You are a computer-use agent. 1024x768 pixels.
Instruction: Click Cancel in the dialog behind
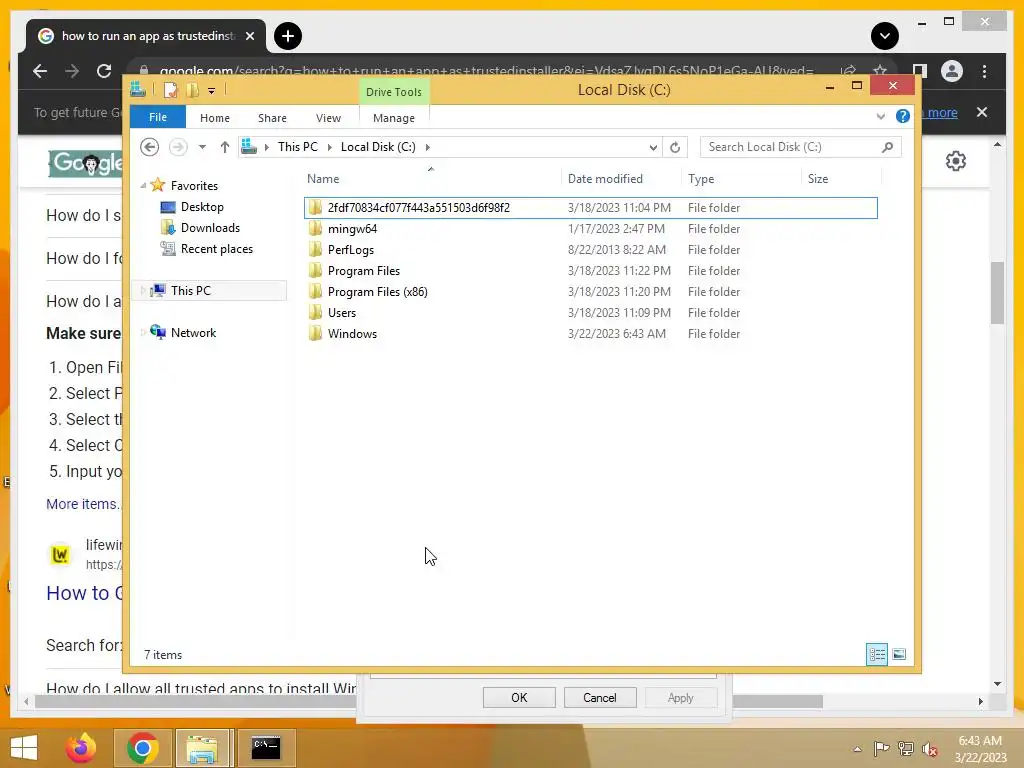(600, 697)
